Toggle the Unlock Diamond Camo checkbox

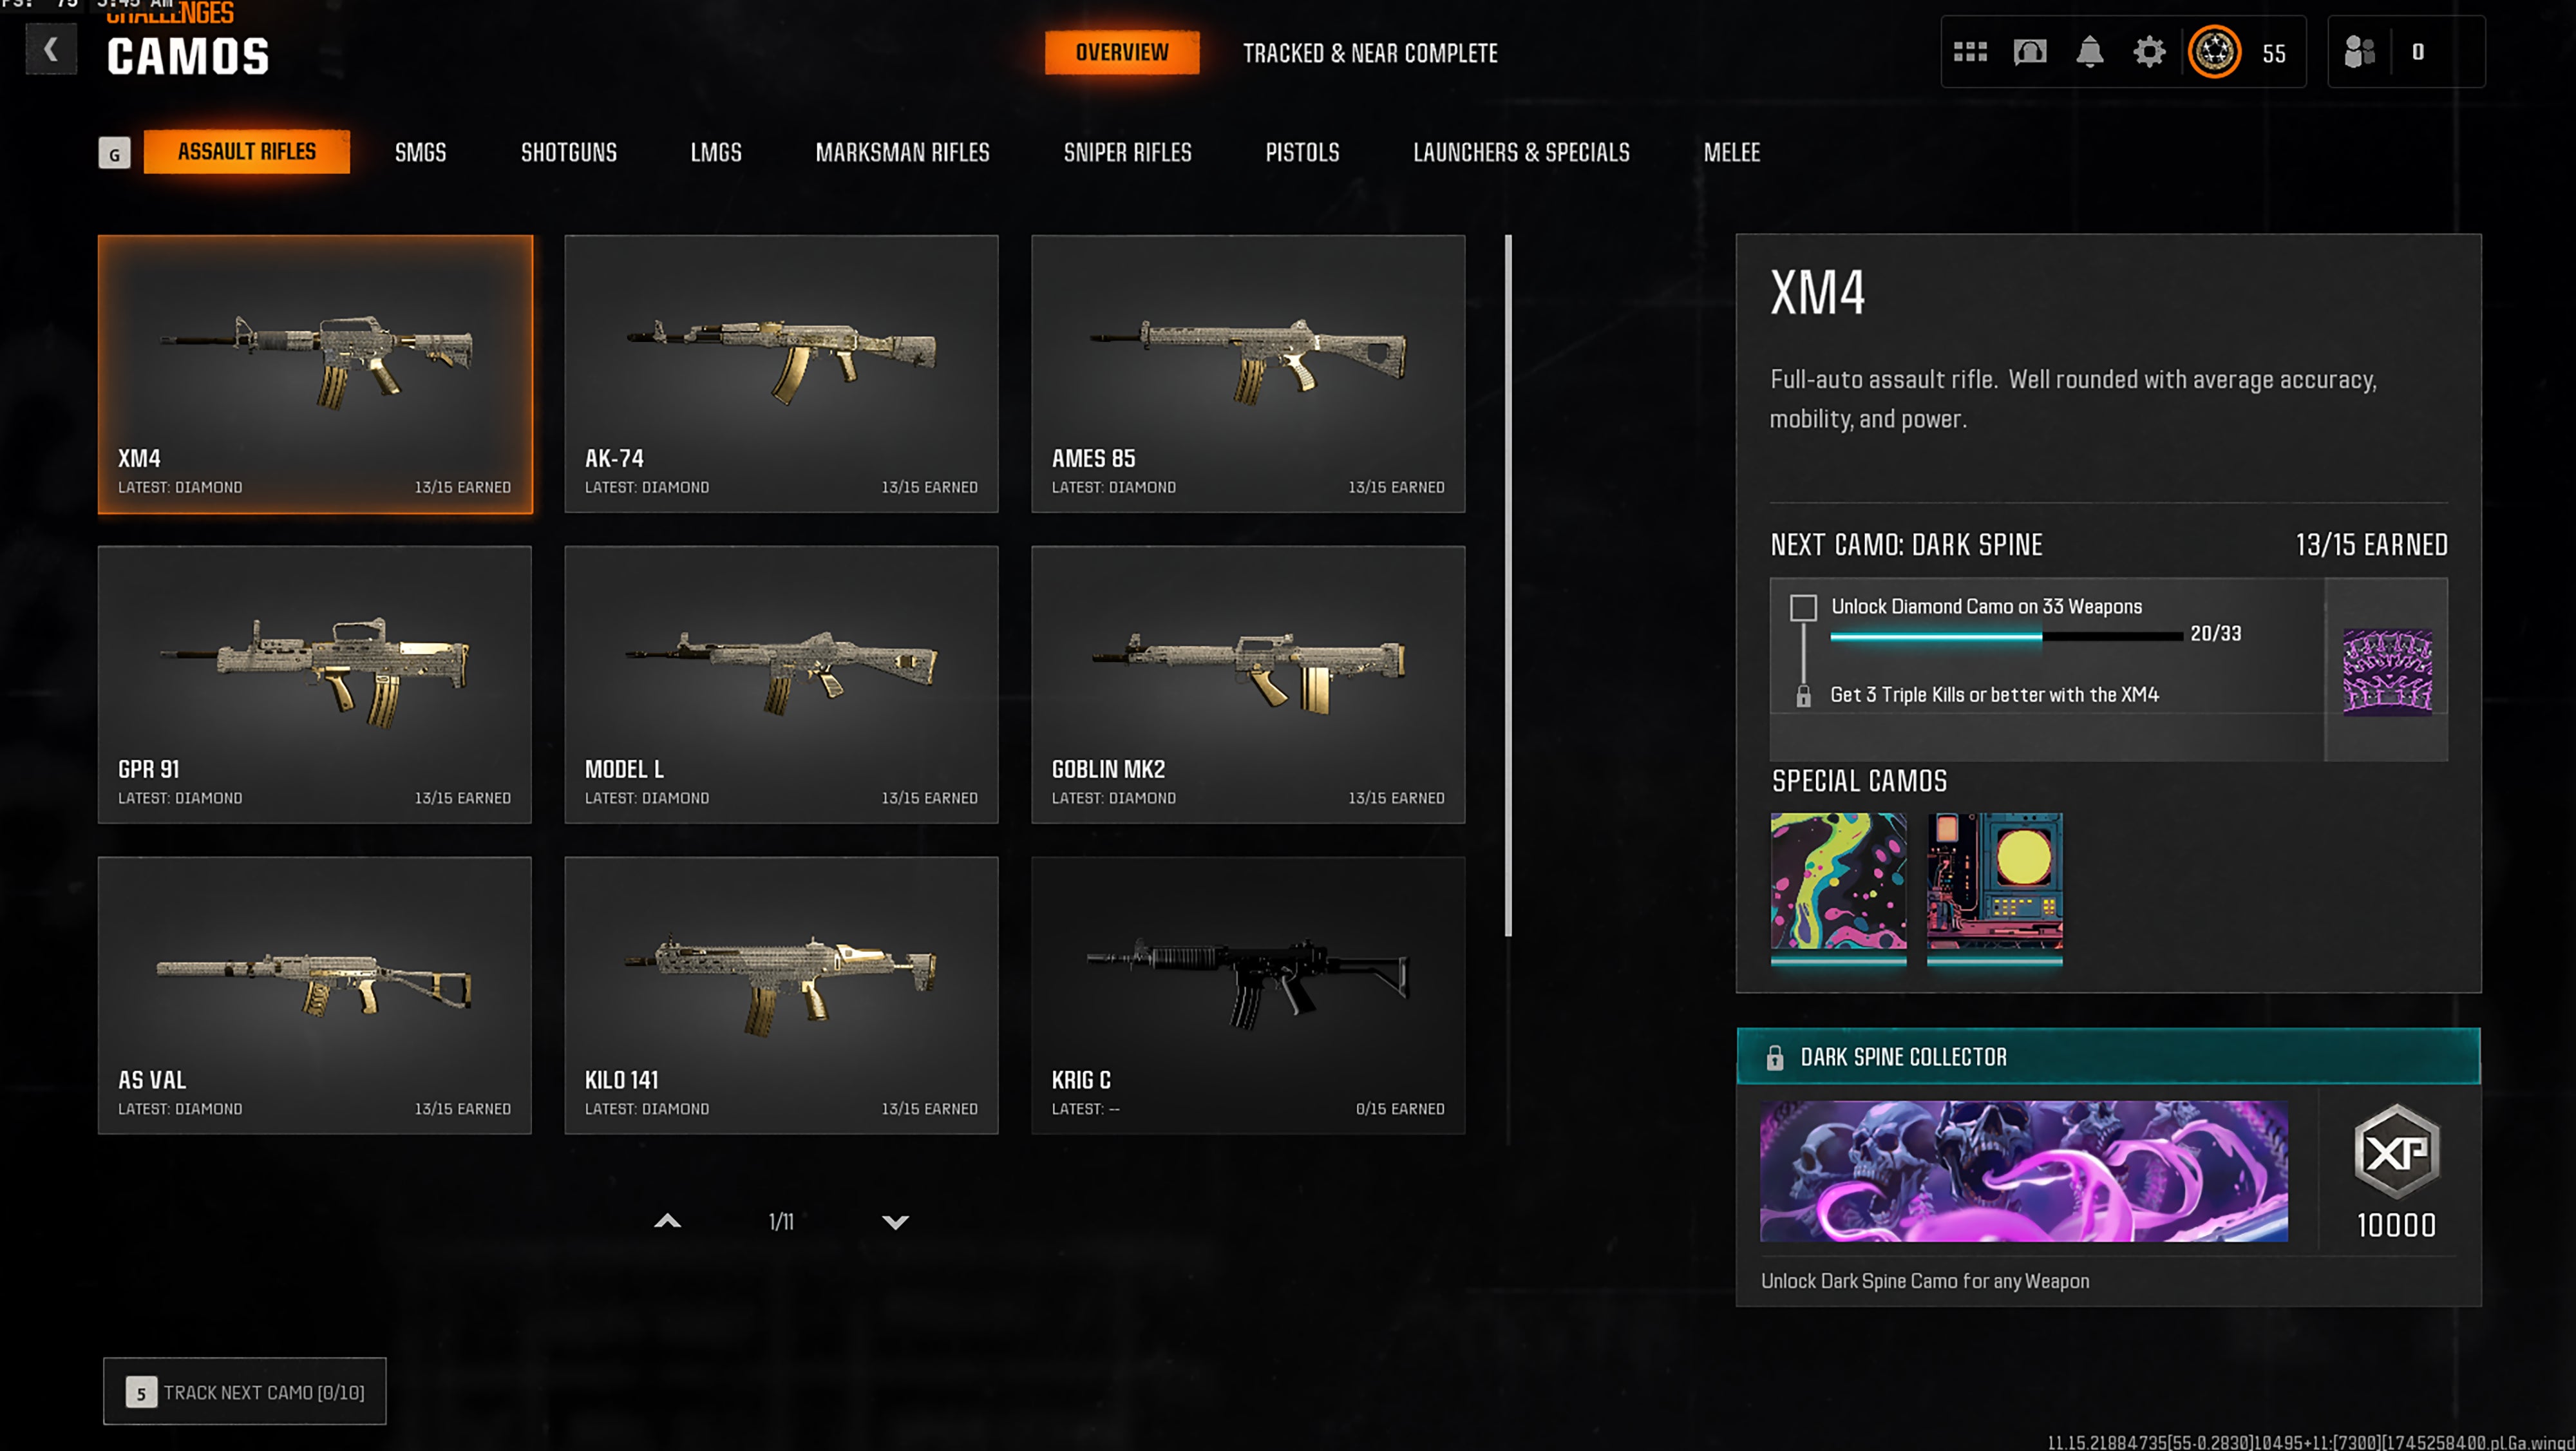point(1803,607)
